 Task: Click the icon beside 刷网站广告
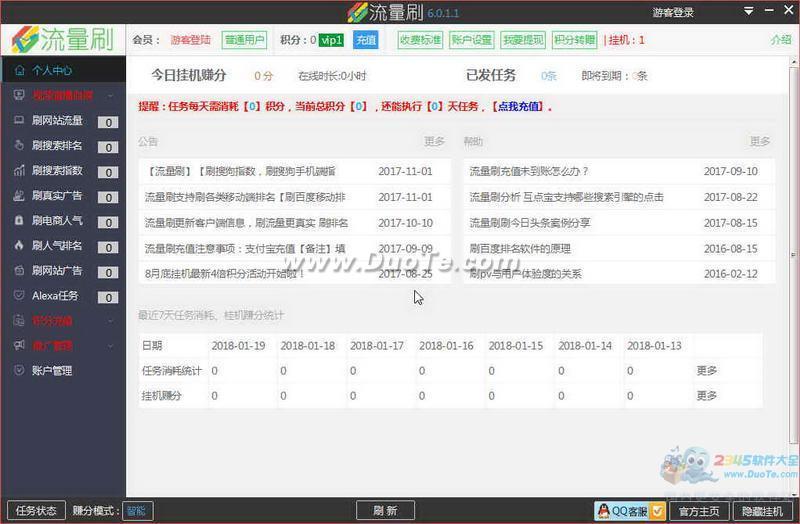19,270
